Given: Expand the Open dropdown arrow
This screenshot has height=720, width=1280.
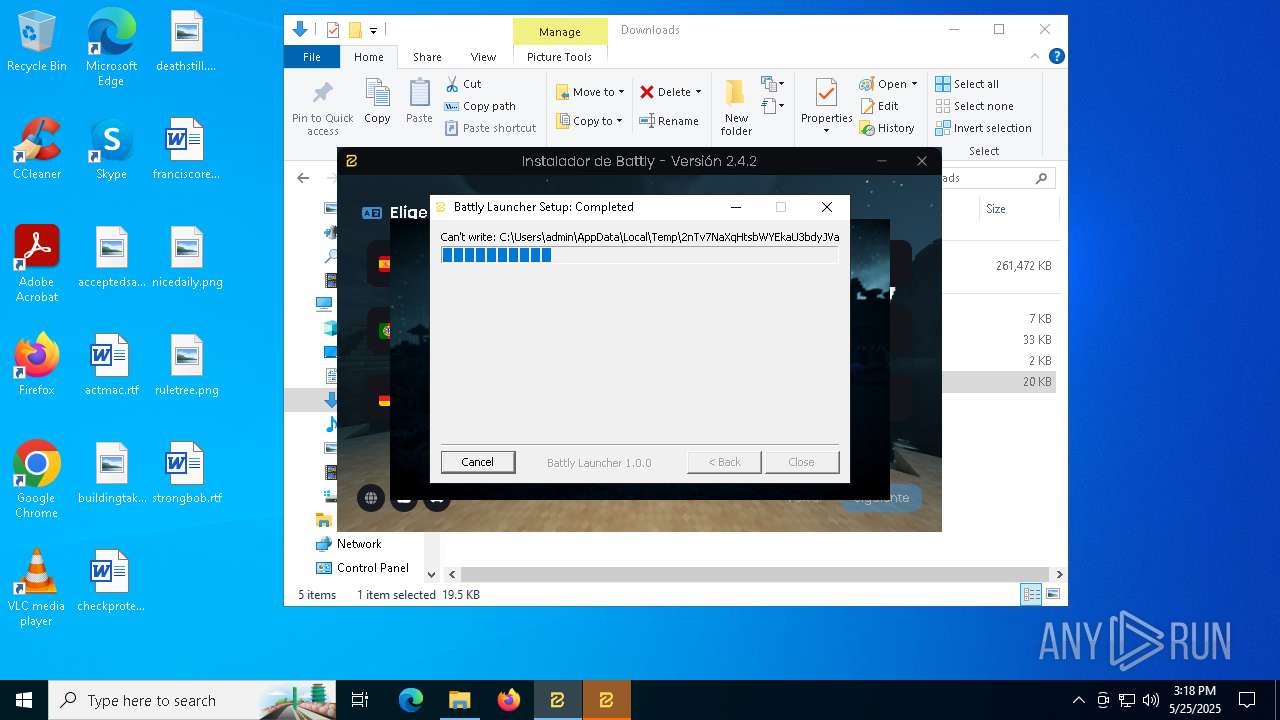Looking at the screenshot, I should point(914,84).
